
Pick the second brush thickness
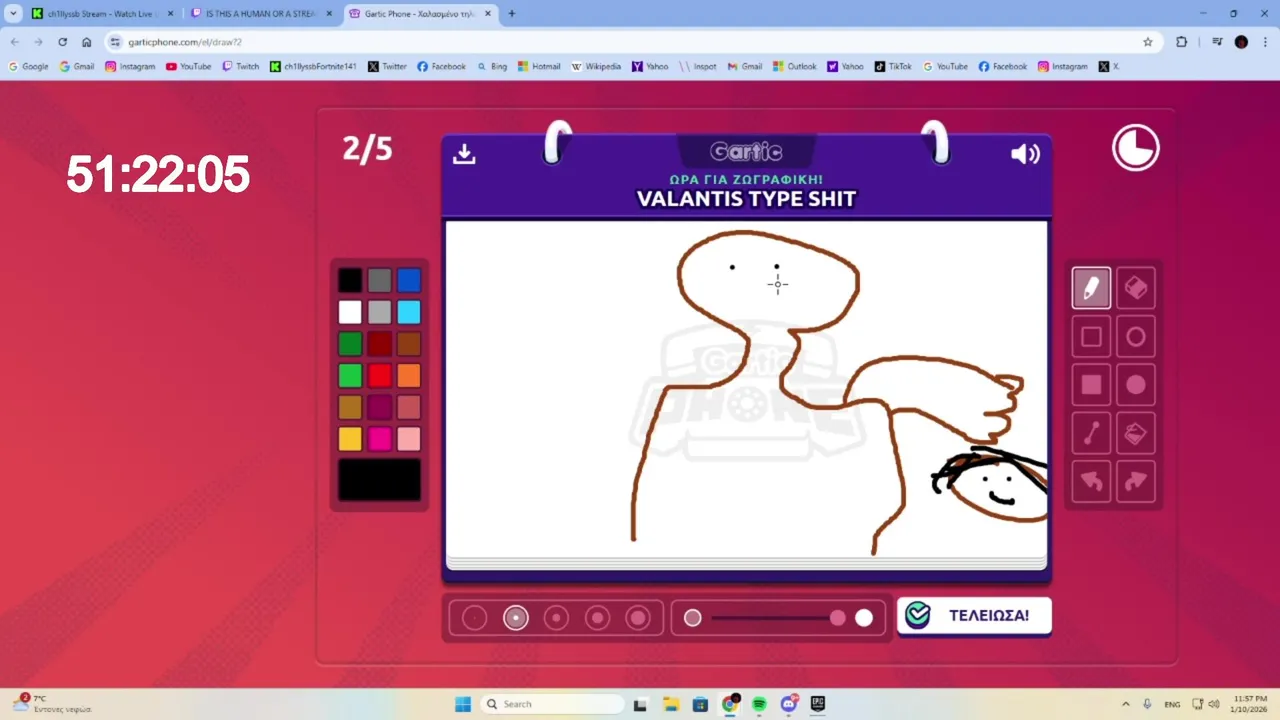coord(516,618)
